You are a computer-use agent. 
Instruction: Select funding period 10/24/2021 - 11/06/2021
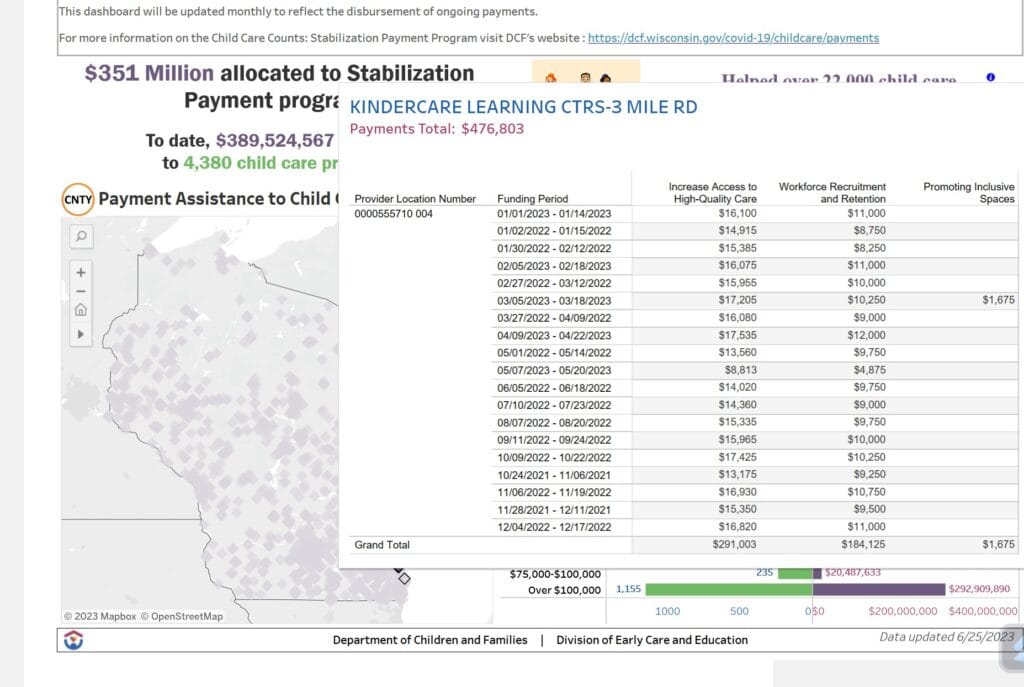click(x=554, y=475)
